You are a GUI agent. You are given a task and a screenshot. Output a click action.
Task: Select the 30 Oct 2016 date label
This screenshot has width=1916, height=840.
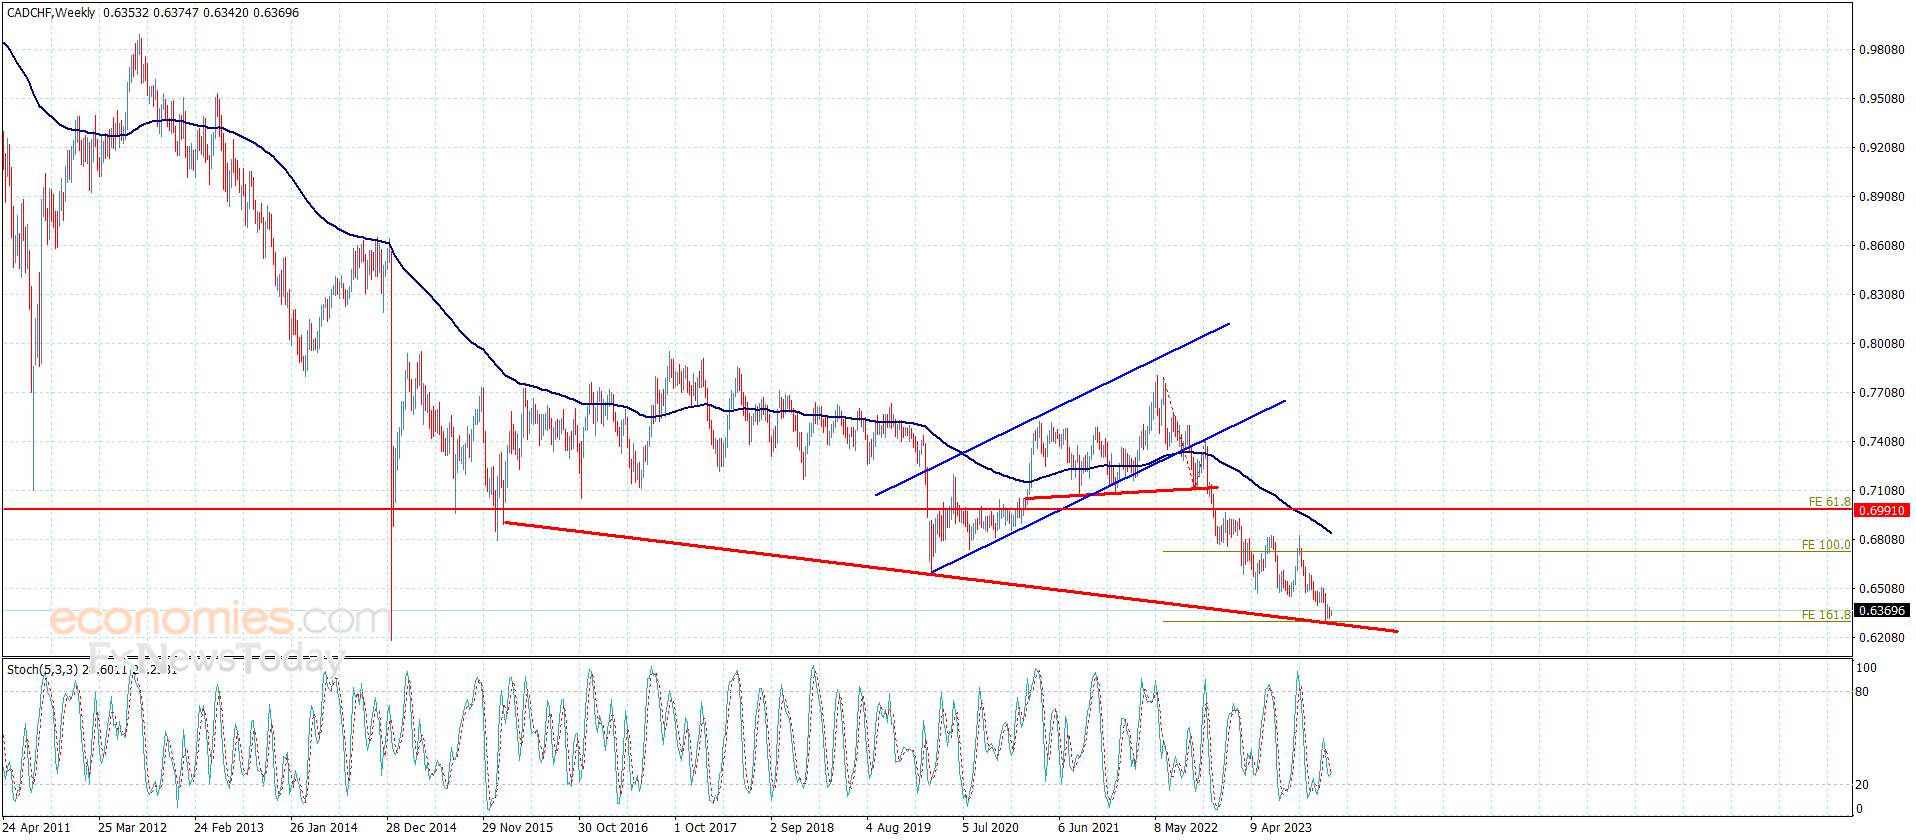click(613, 827)
